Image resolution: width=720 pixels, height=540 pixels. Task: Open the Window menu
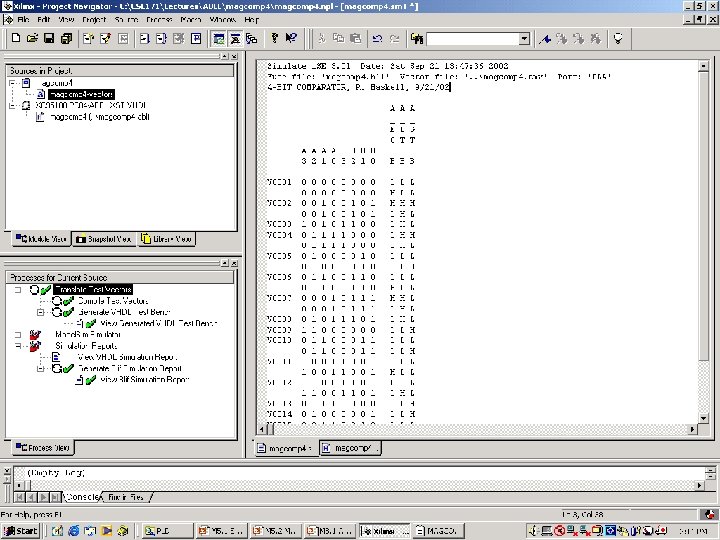[223, 20]
